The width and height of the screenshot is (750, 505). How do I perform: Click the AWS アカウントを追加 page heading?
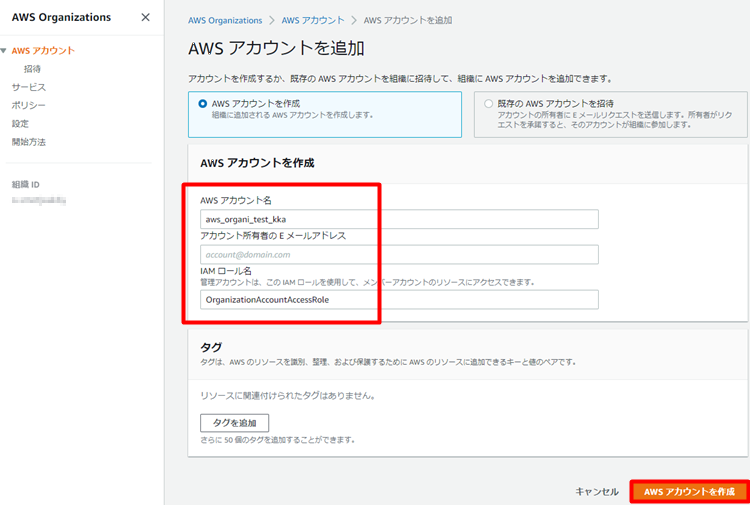276,49
